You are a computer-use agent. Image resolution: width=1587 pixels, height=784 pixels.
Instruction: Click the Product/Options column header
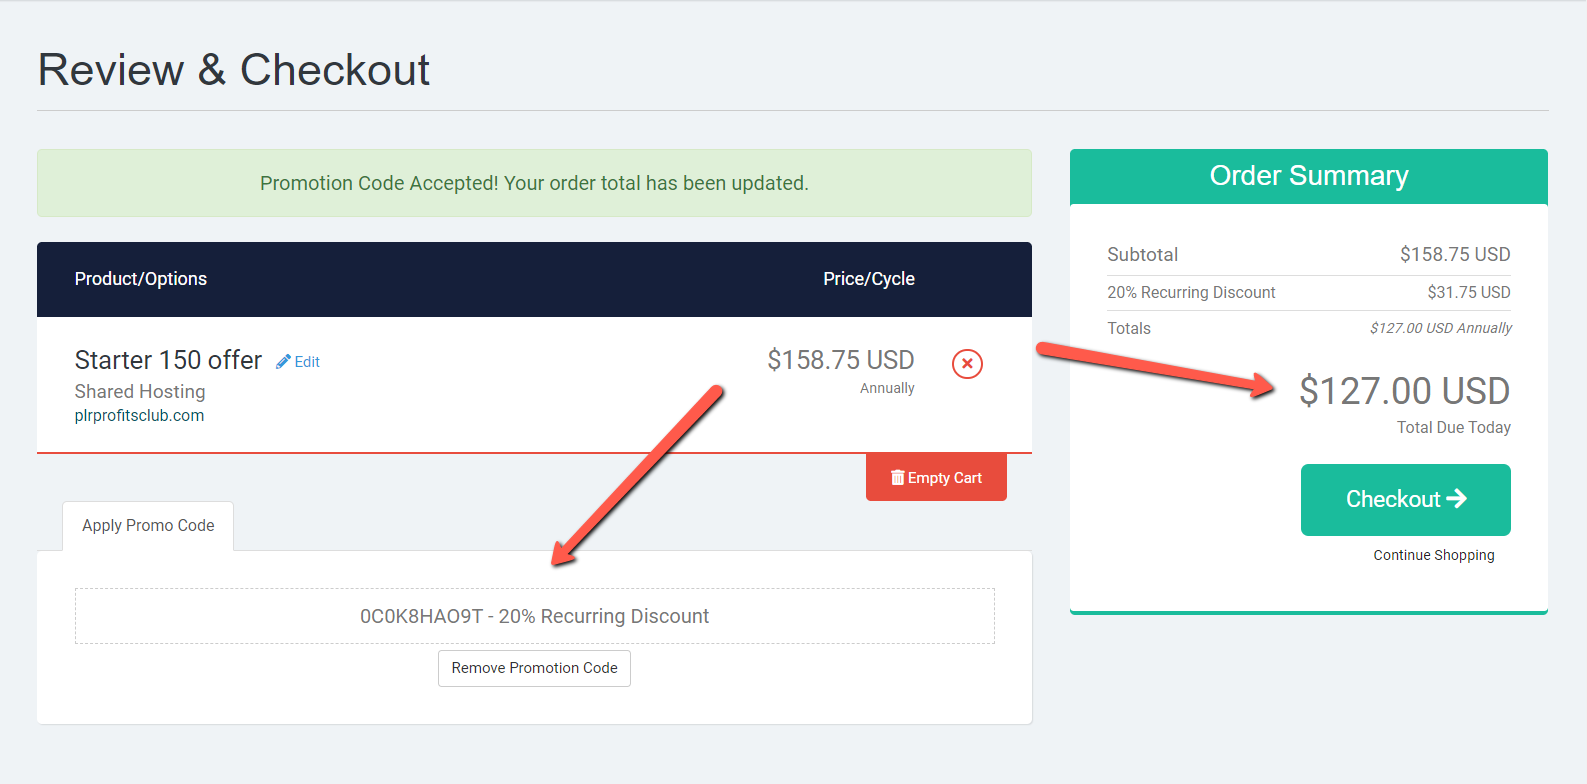coord(141,279)
